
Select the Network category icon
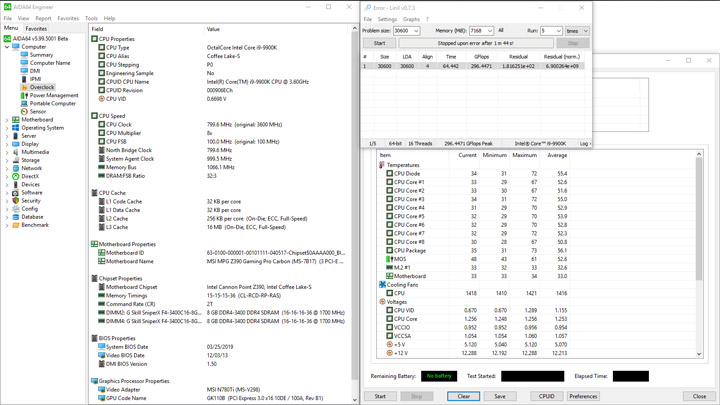pos(16,168)
